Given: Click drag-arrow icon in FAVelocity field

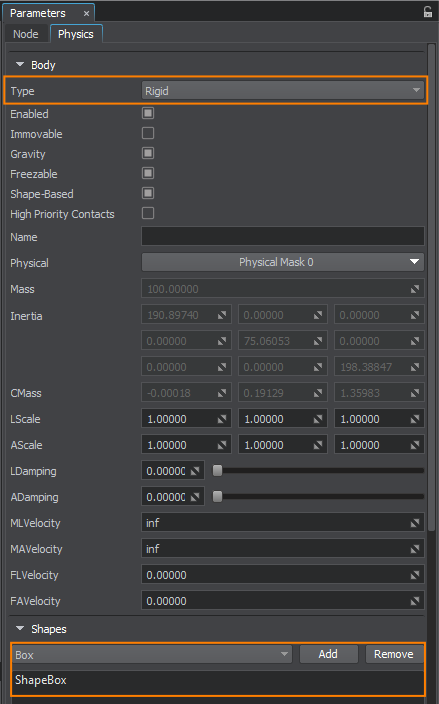Looking at the screenshot, I should (x=415, y=601).
